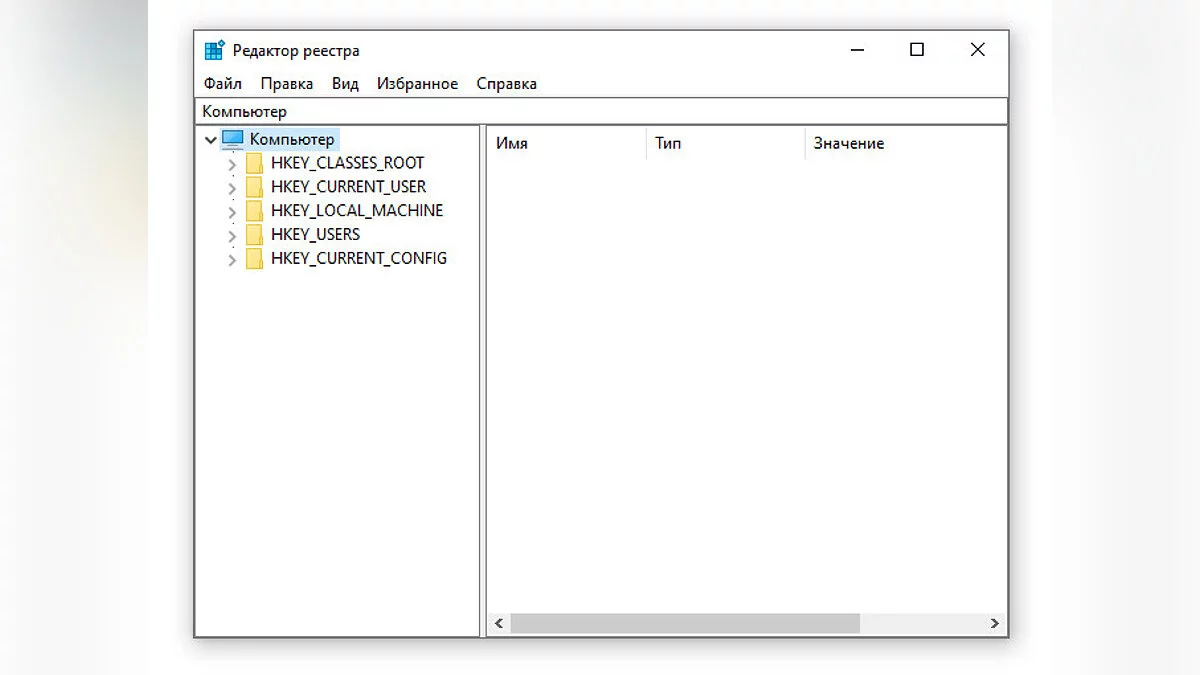This screenshot has height=675, width=1200.
Task: Click the HKEY_CLASSES_ROOT folder icon
Action: (254, 163)
